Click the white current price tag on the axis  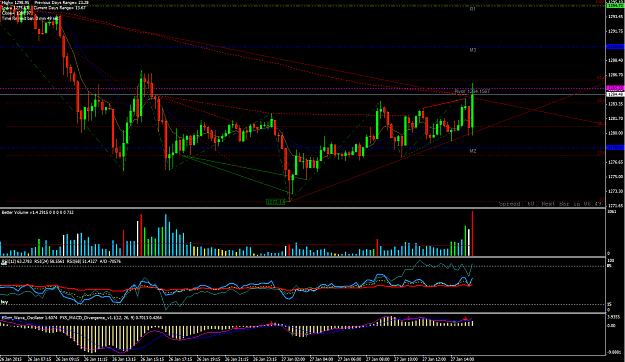pos(615,94)
